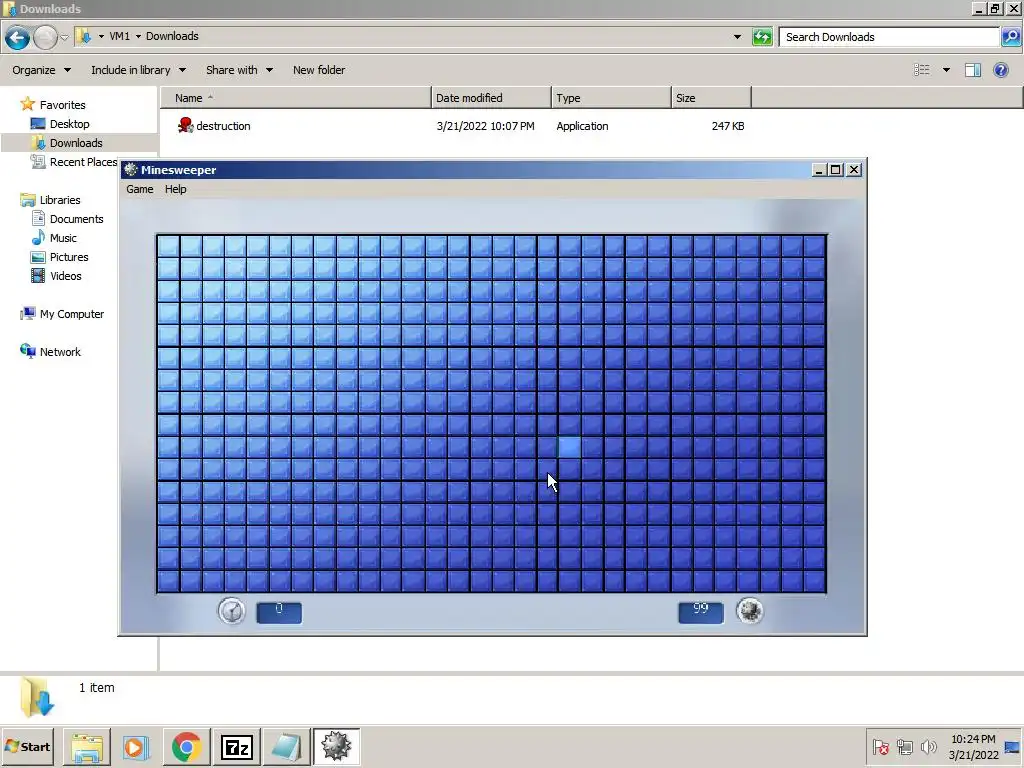Open Windows Explorer from the taskbar
Viewport: 1024px width, 768px height.
coord(86,747)
